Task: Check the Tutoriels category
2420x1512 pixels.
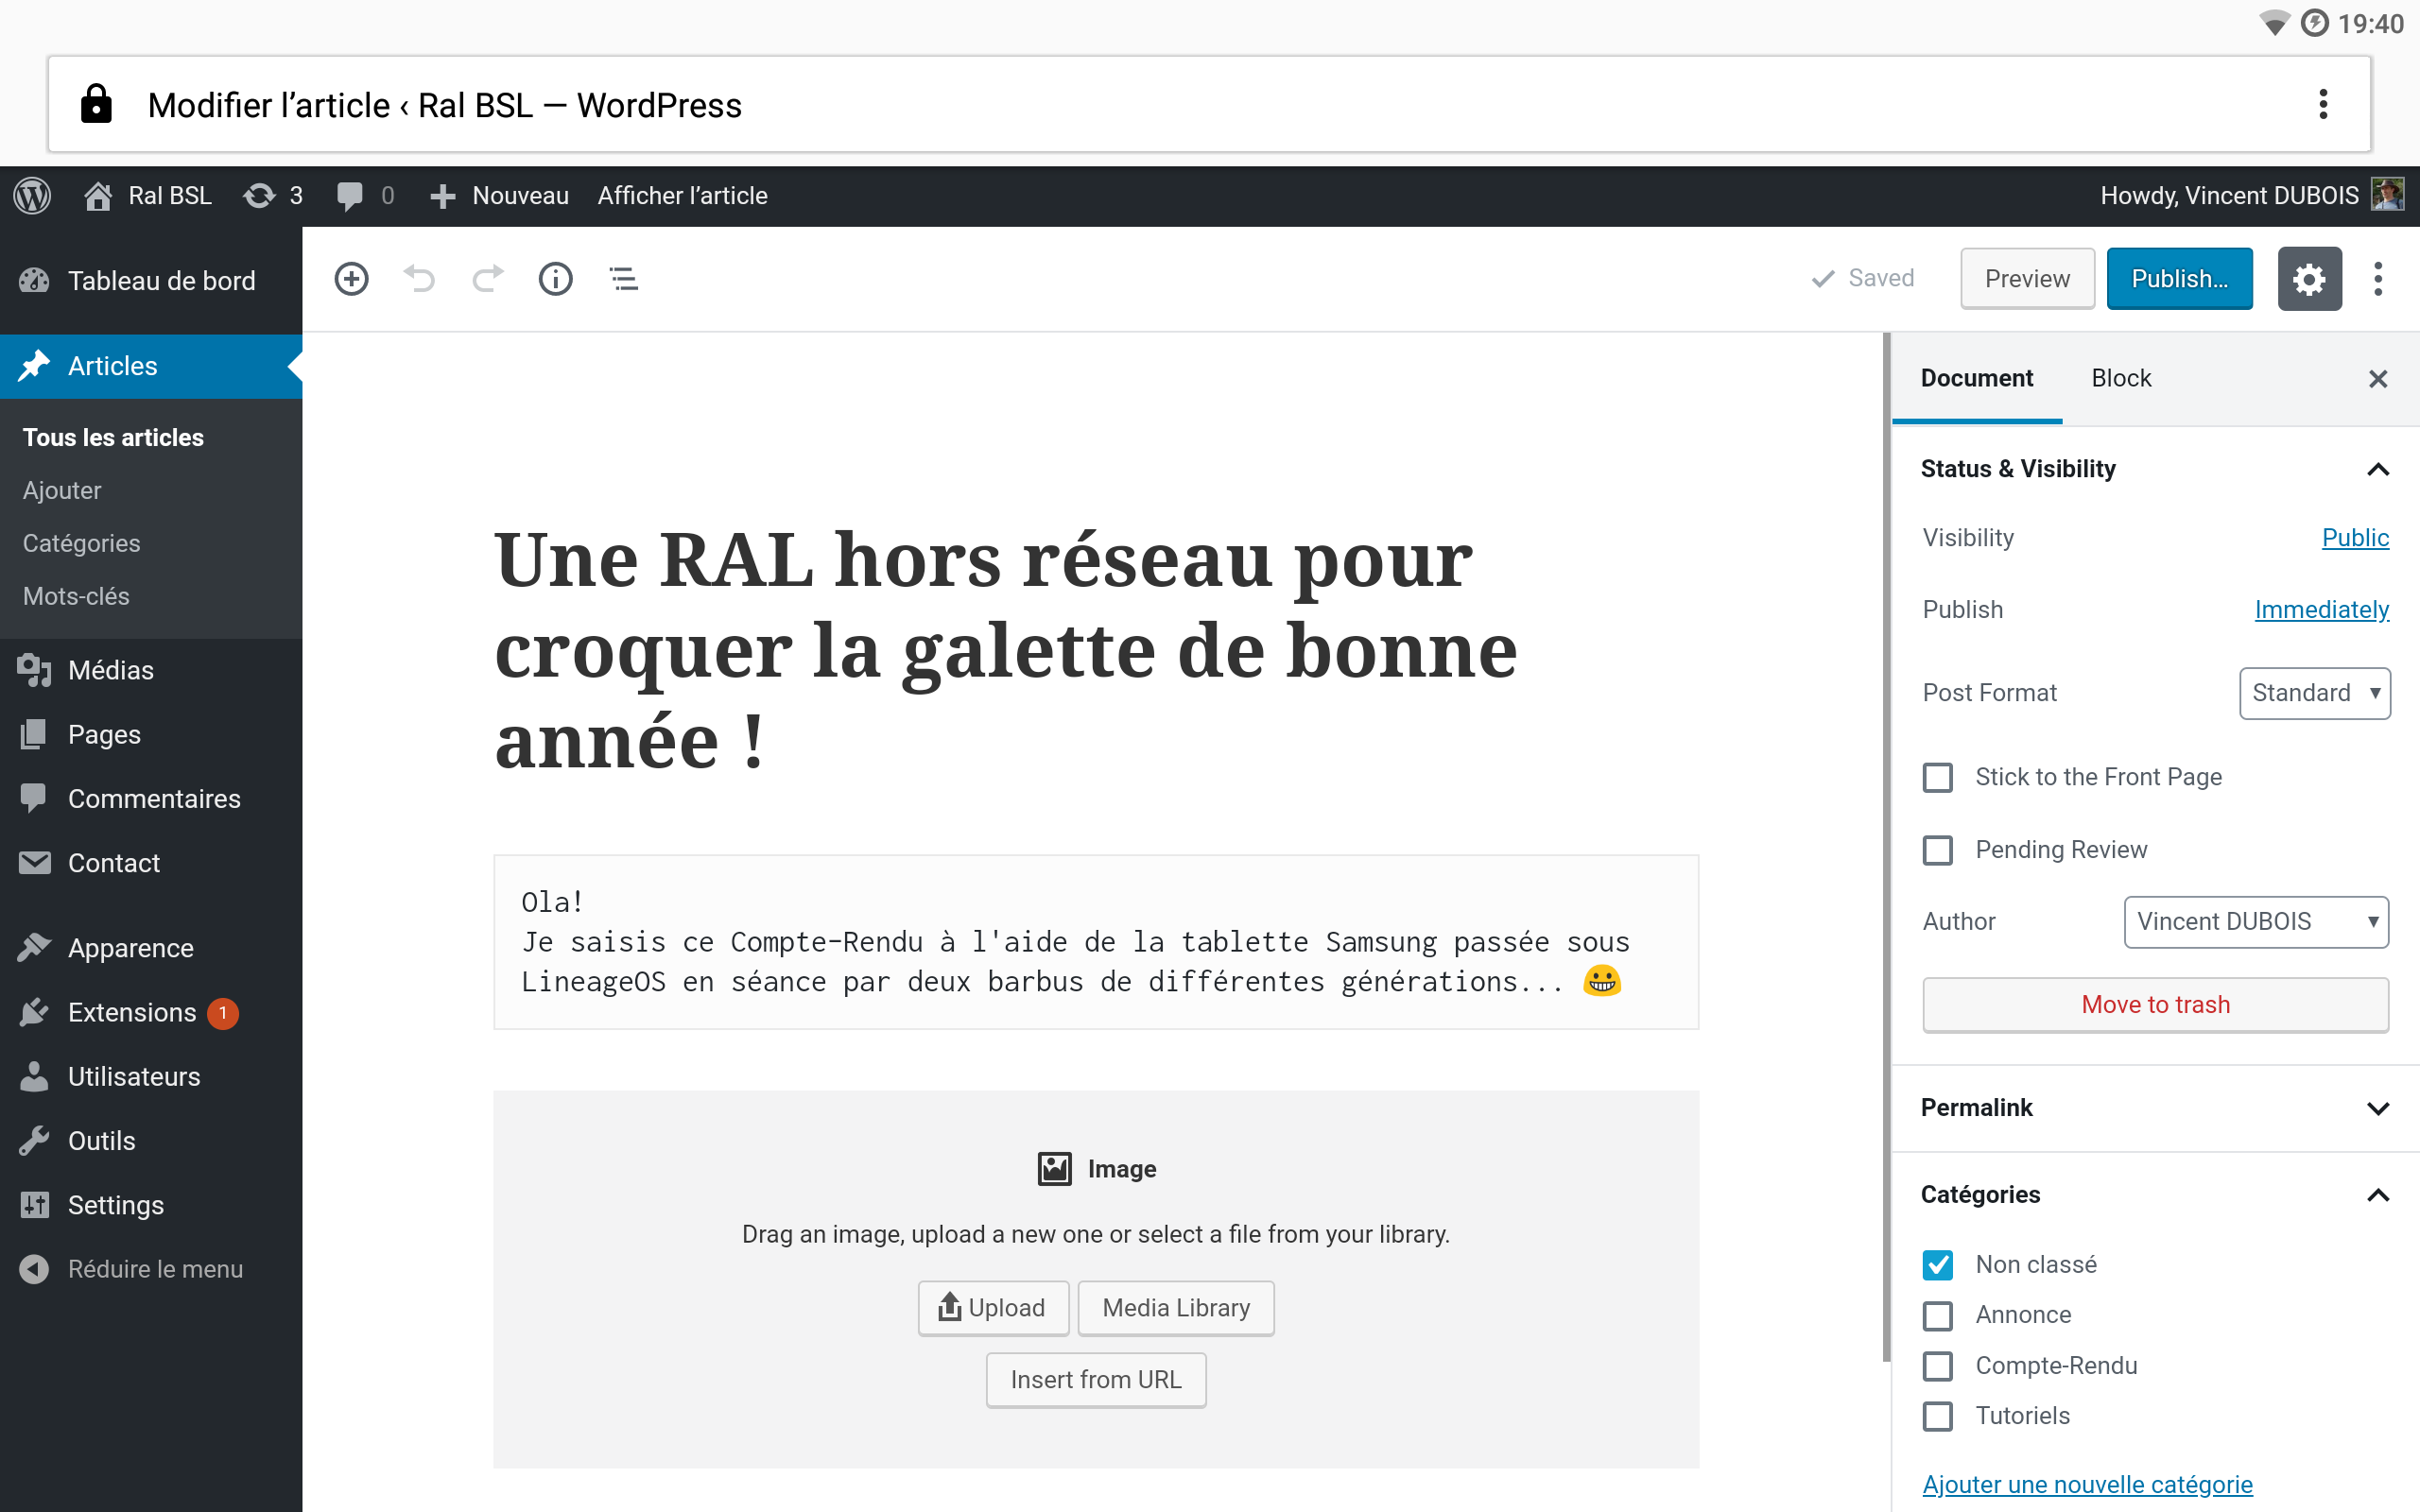Action: tap(1938, 1416)
